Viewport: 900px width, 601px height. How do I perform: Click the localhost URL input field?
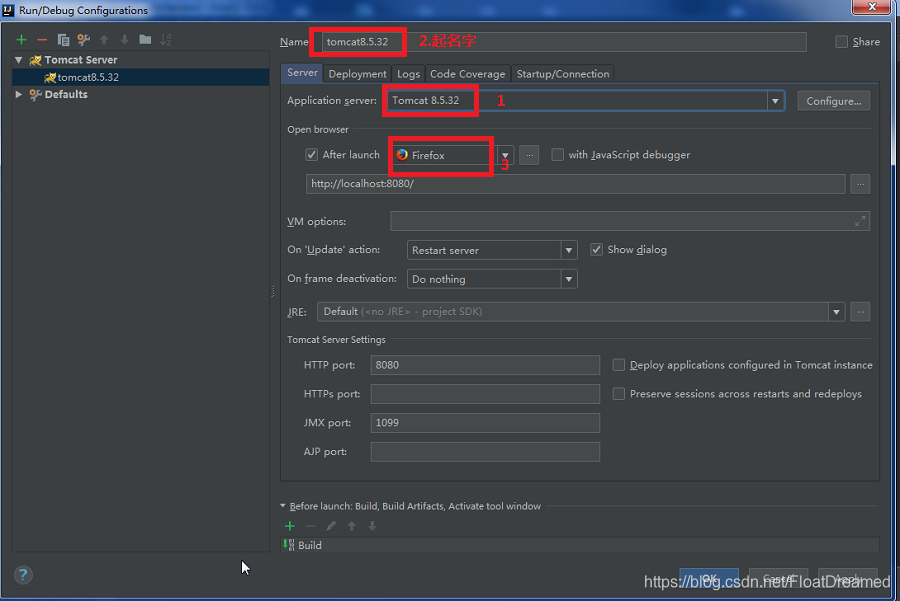[575, 184]
